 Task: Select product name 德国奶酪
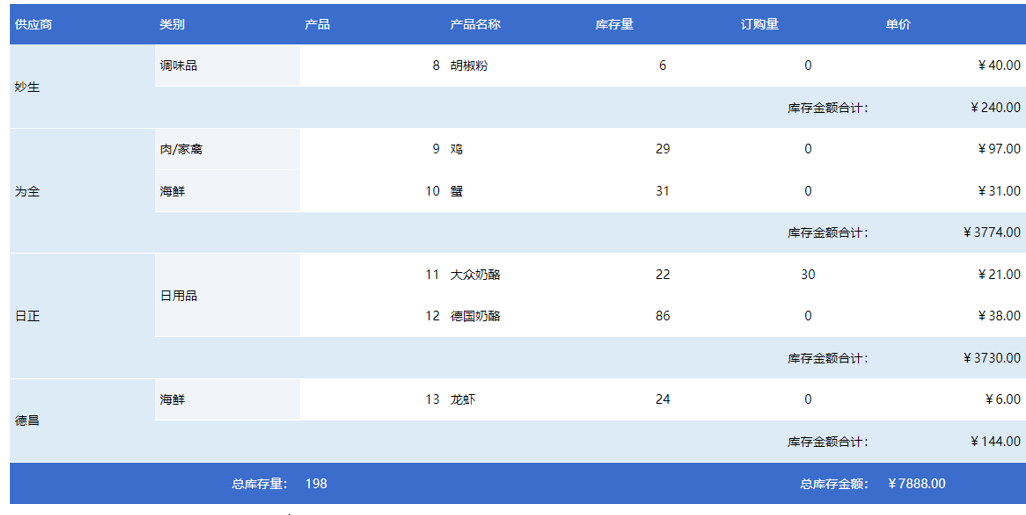click(x=475, y=316)
